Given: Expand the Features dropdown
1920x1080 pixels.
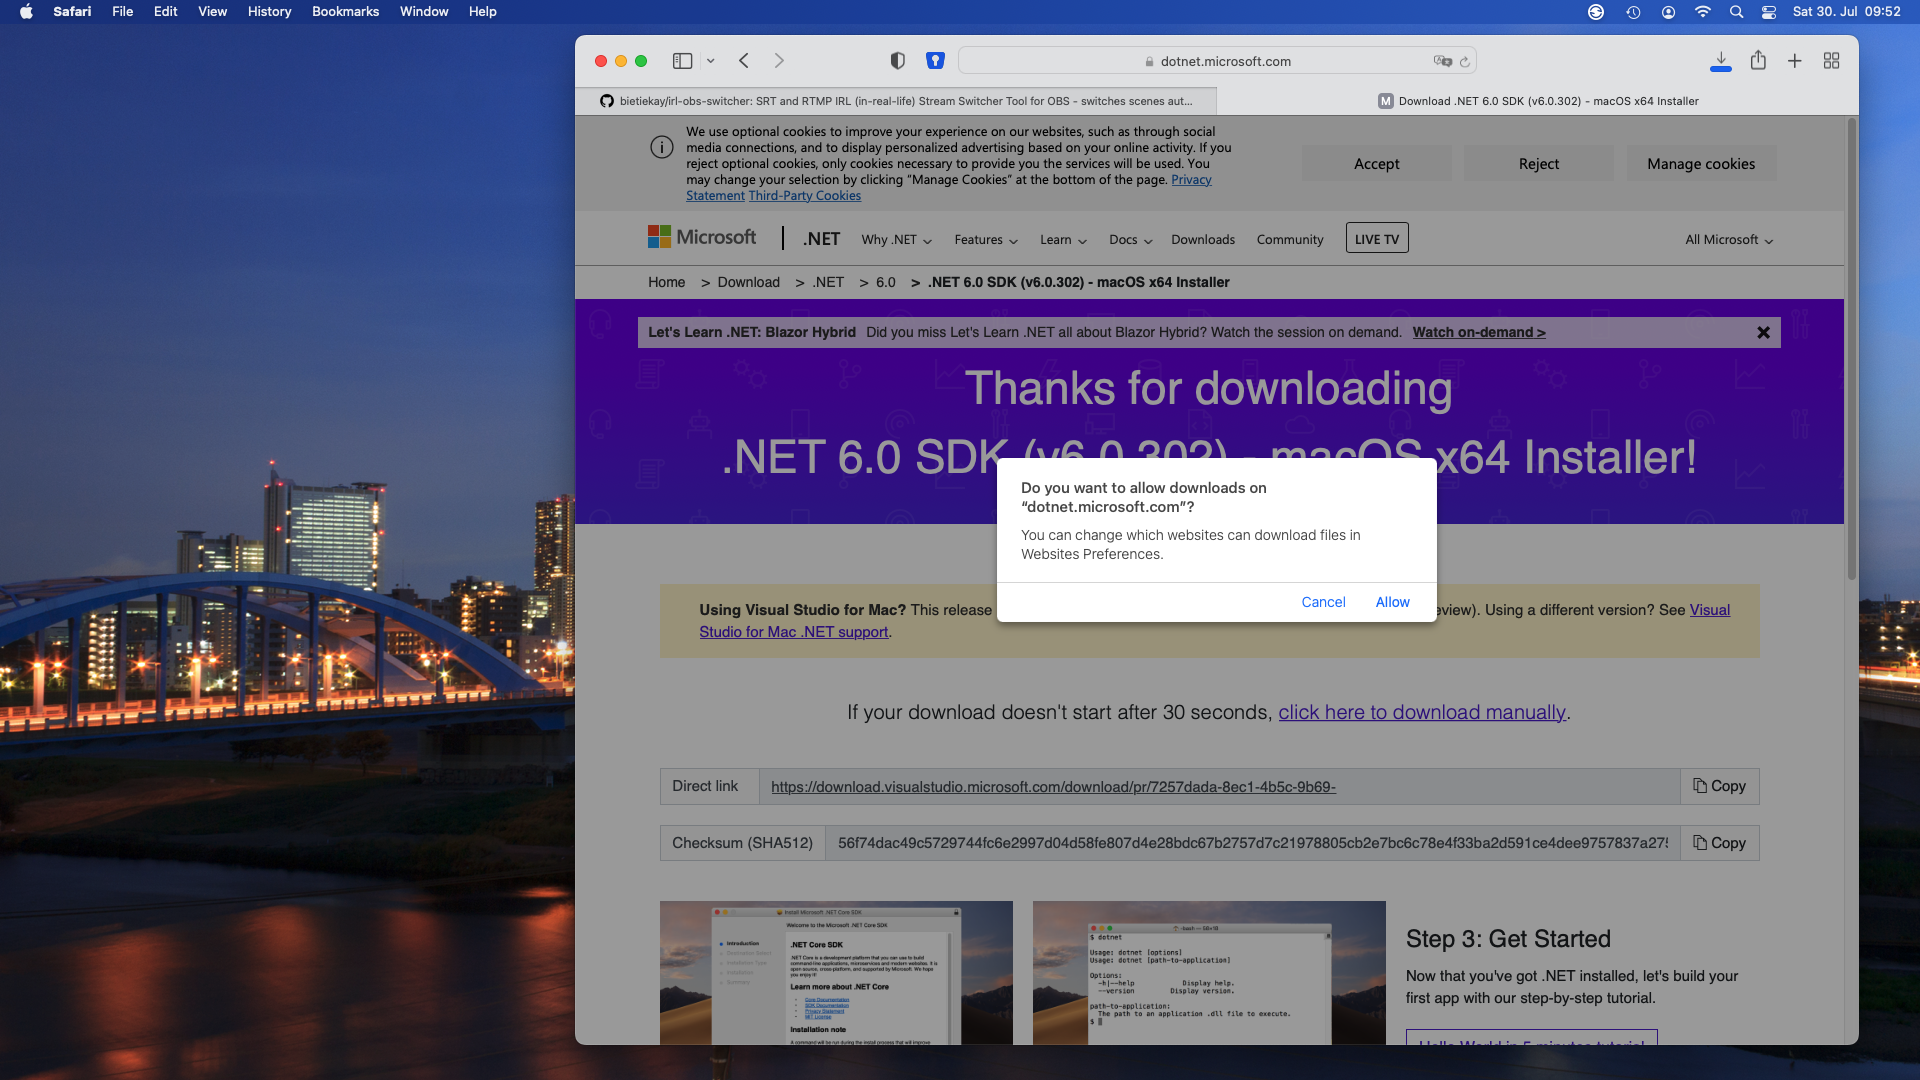Looking at the screenshot, I should (986, 240).
